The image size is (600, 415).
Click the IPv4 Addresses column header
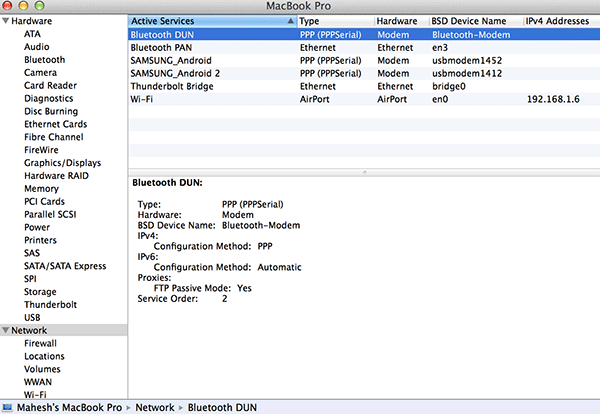560,20
